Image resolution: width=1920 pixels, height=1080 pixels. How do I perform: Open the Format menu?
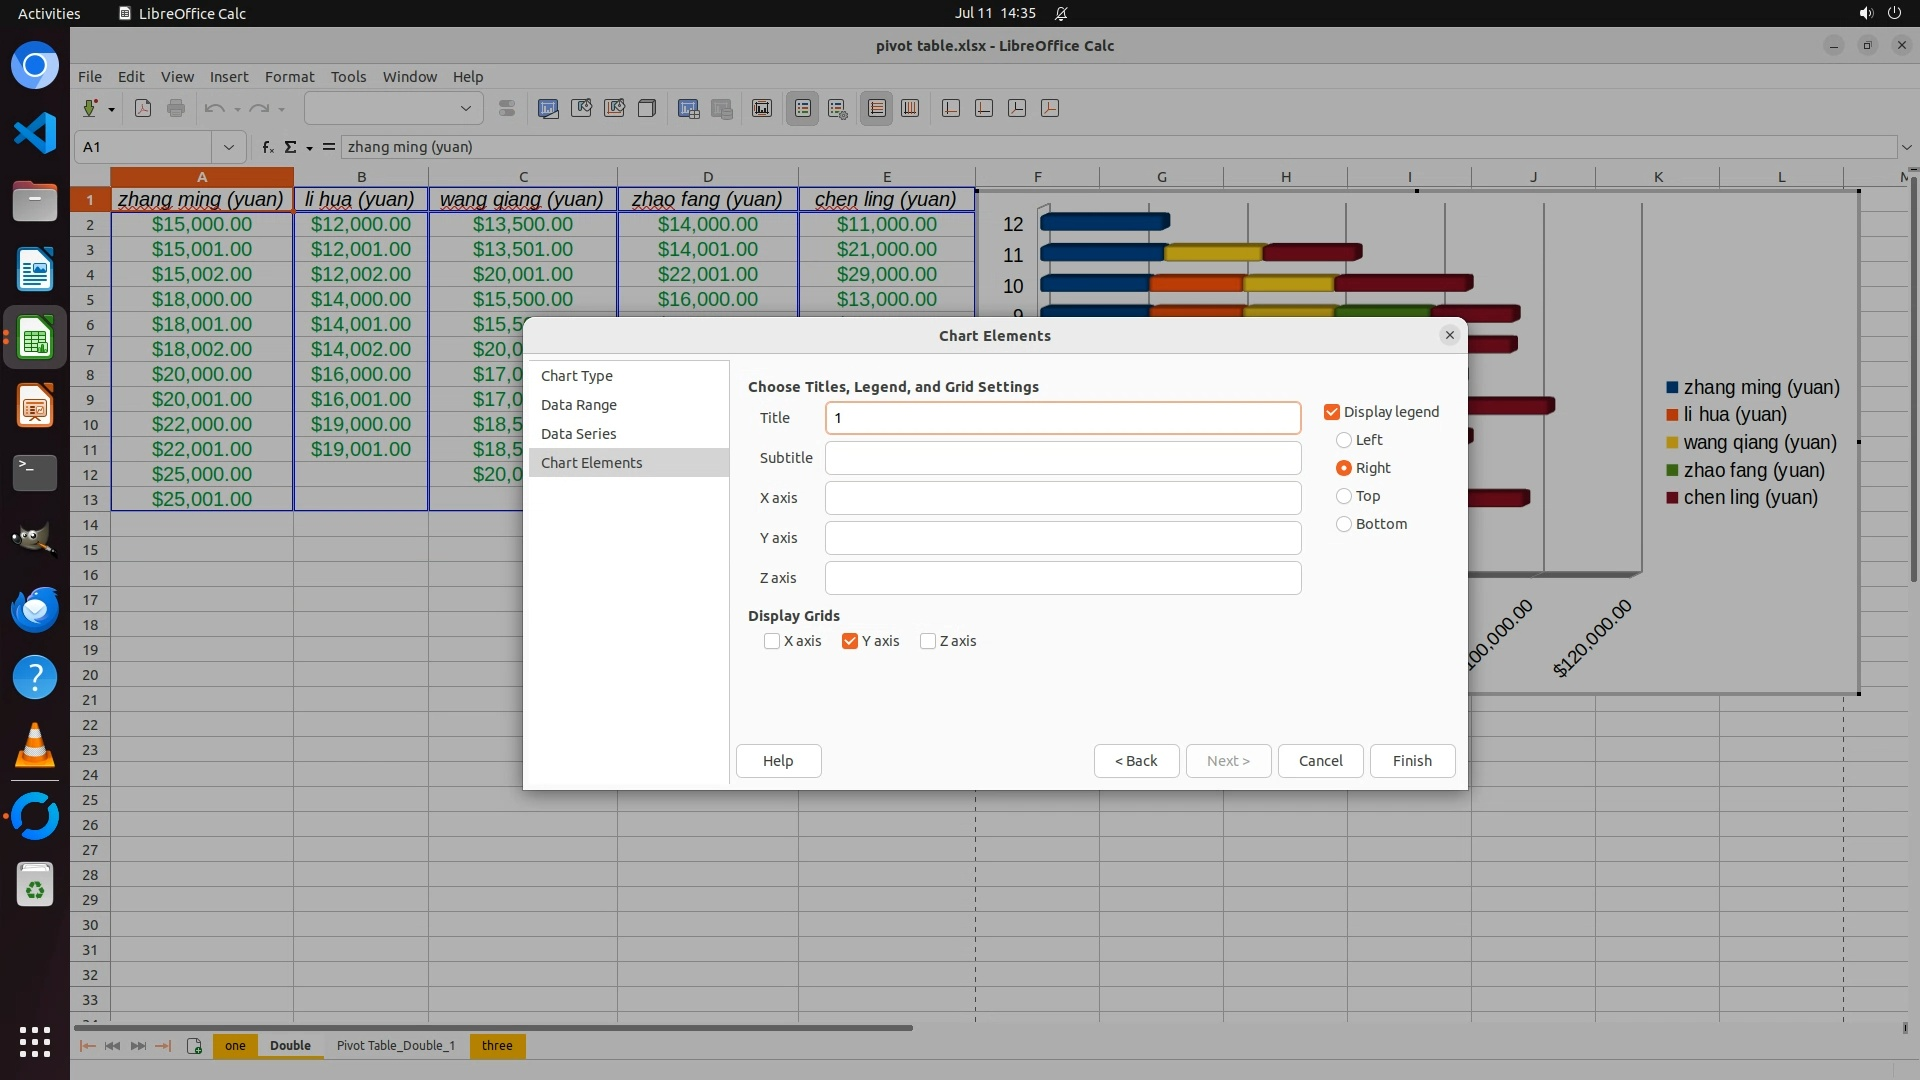click(x=289, y=76)
